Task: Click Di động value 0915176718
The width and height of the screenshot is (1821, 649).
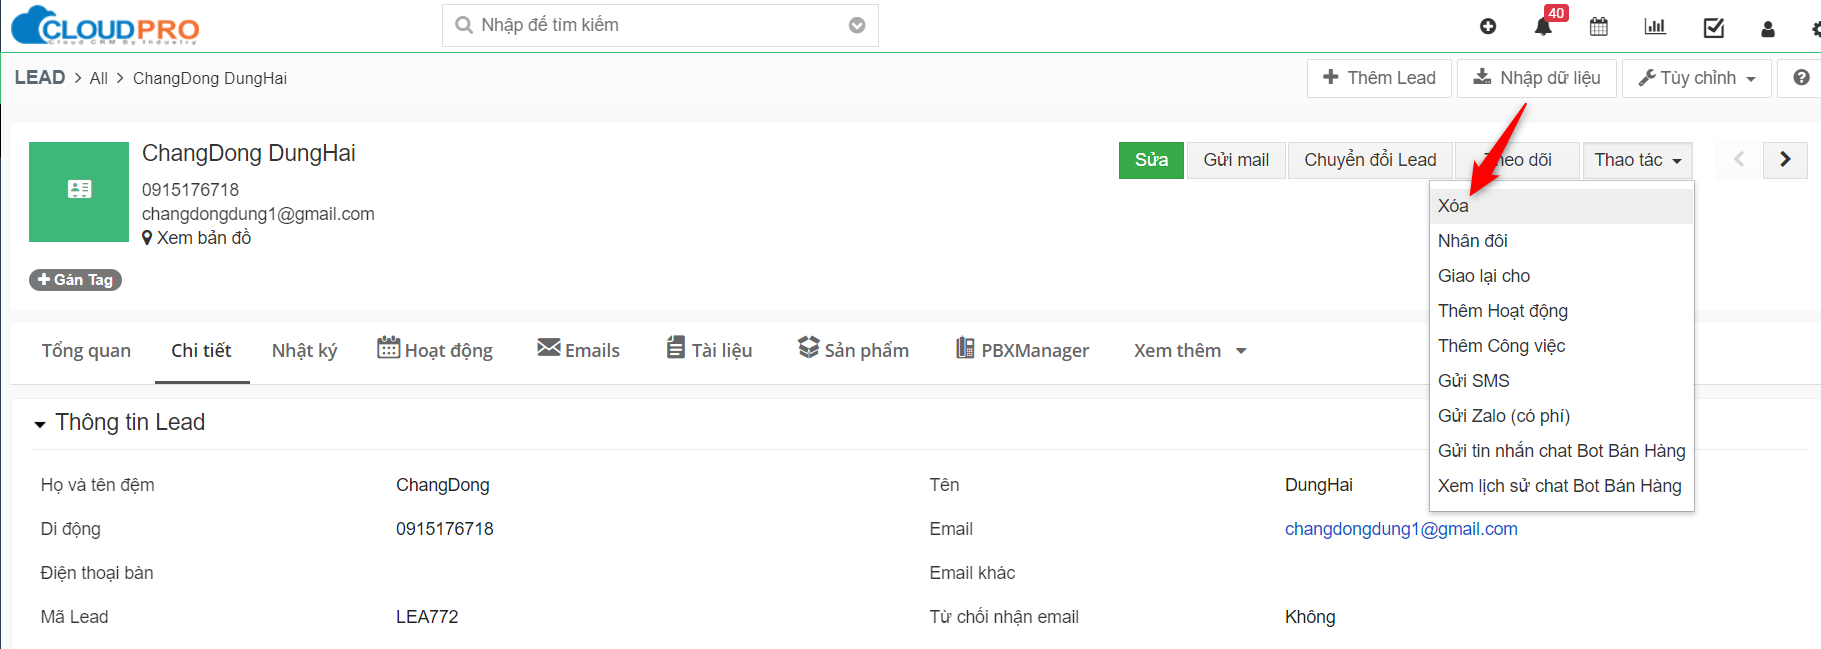Action: (445, 529)
